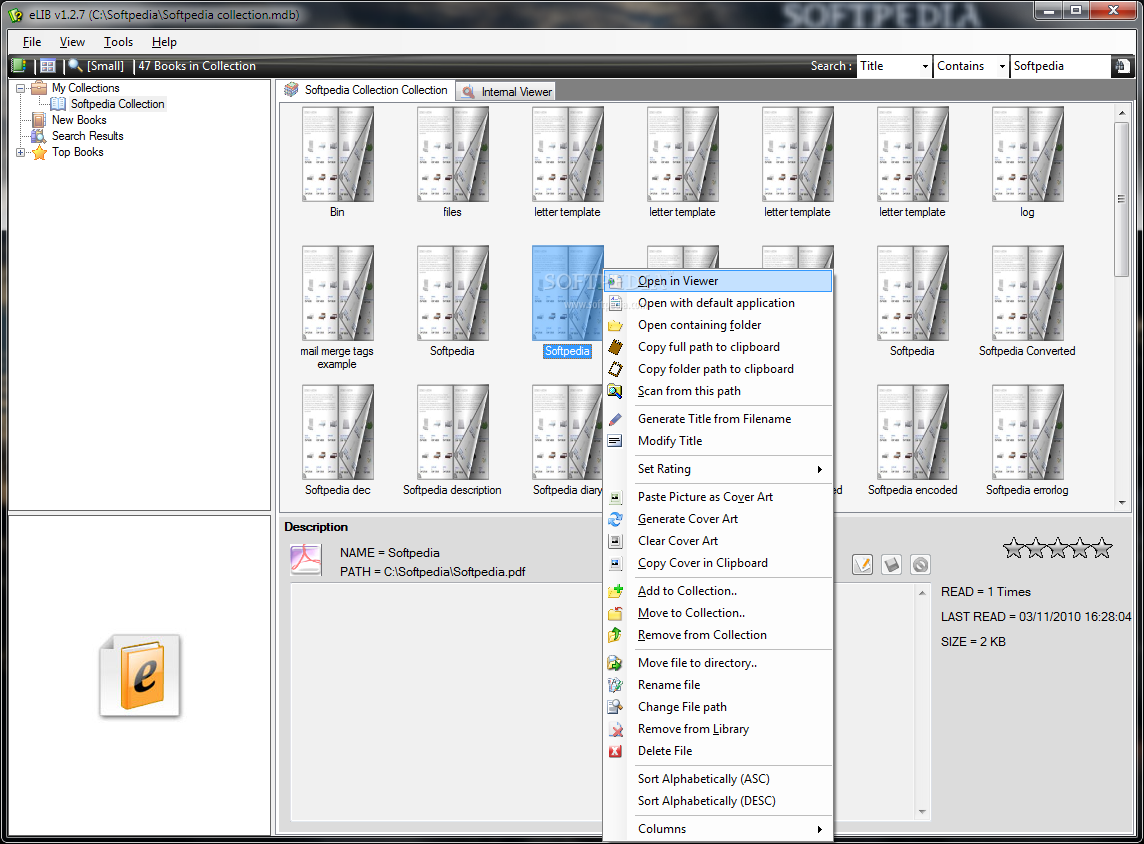1144x844 pixels.
Task: Click the red X Delete File icon
Action: pyautogui.click(x=616, y=751)
